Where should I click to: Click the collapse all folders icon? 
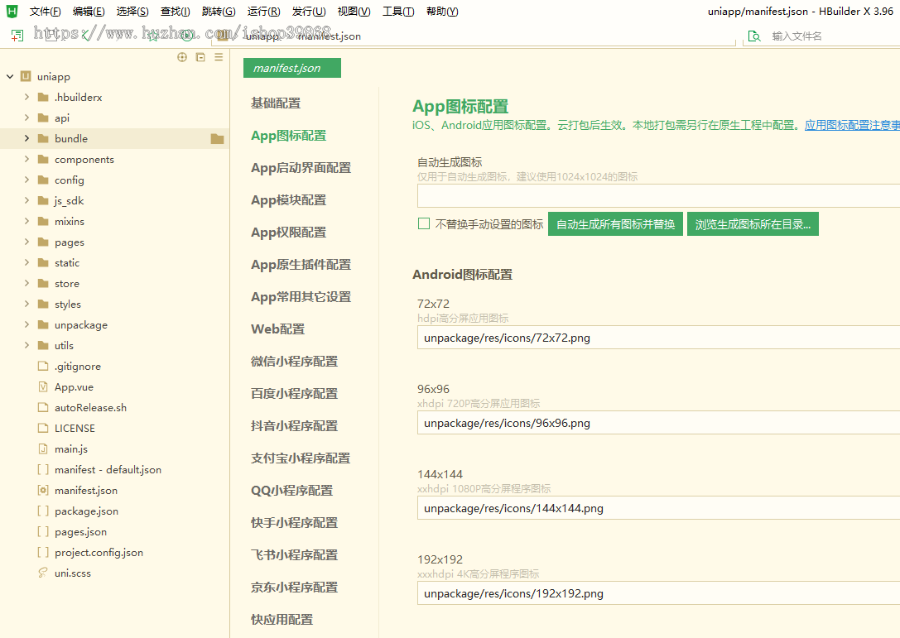200,57
